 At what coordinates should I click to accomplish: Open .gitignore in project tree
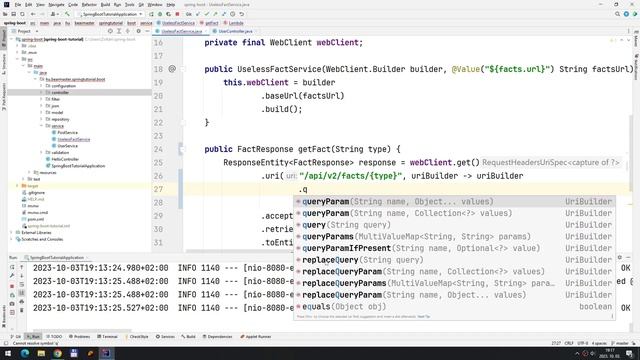click(x=36, y=192)
